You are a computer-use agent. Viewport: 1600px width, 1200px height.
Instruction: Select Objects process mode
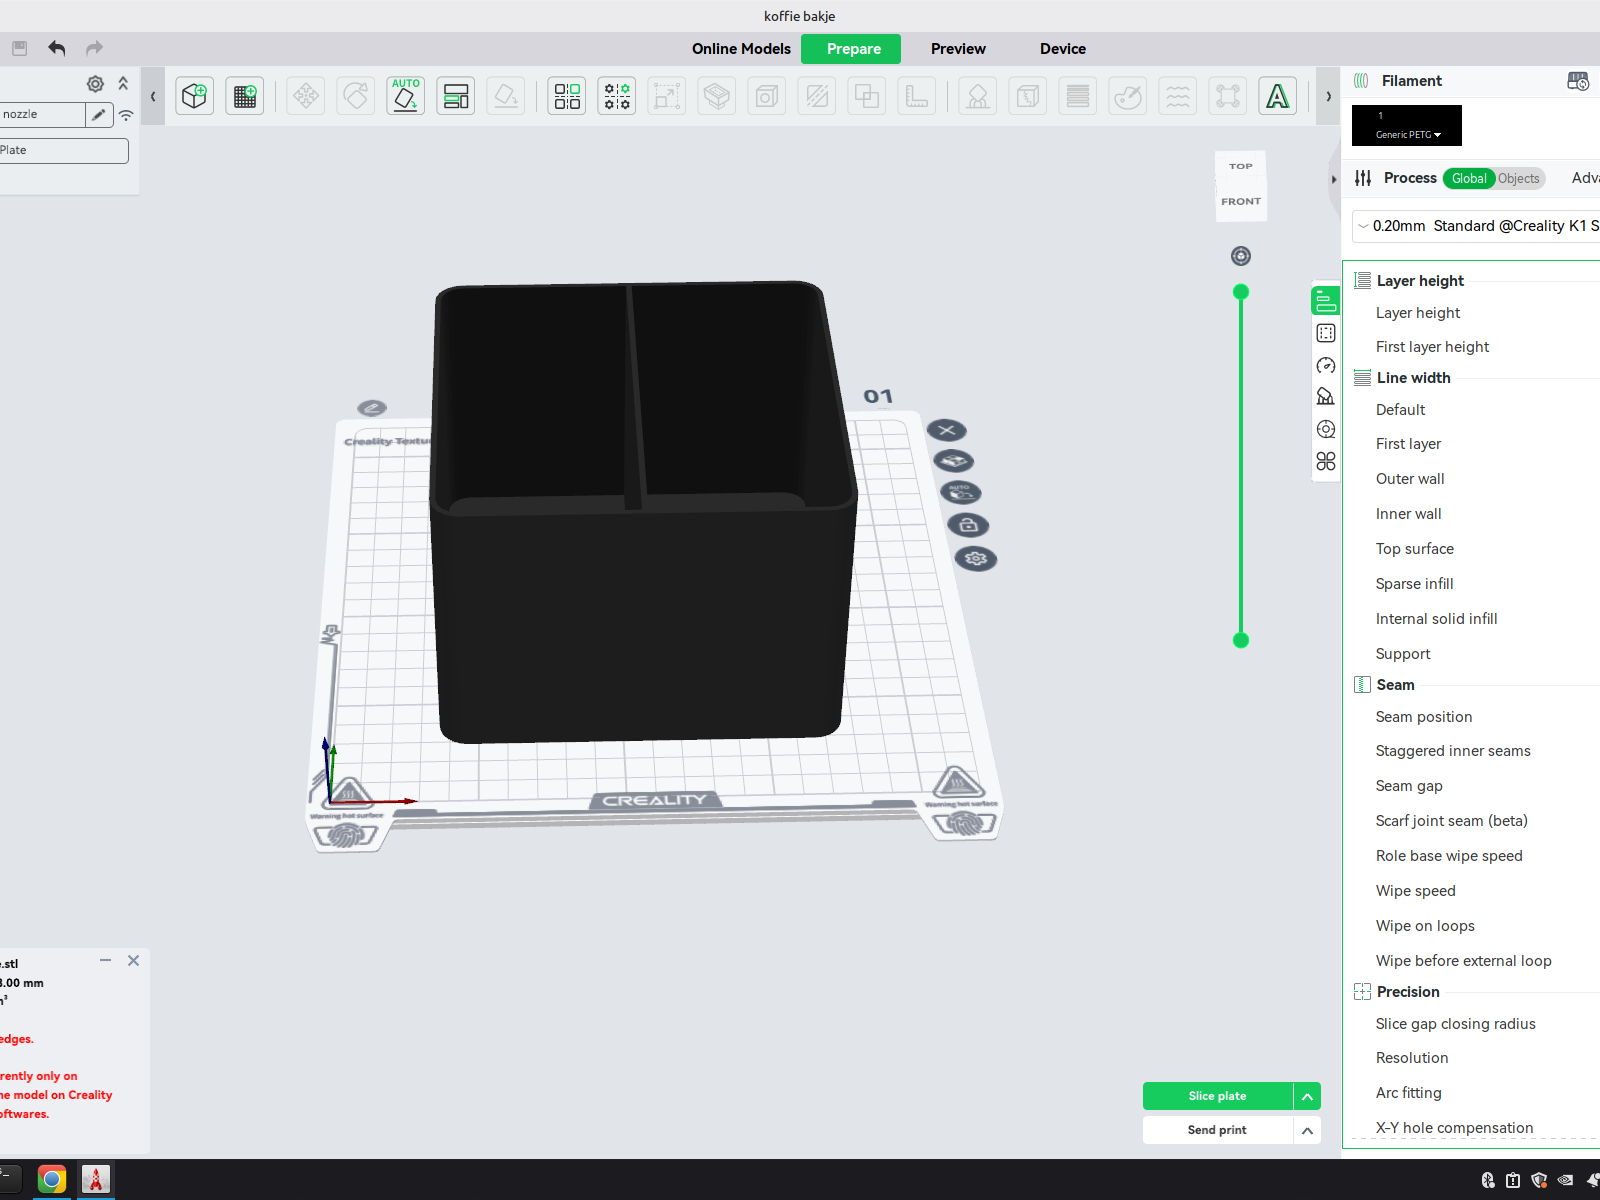[x=1519, y=179]
